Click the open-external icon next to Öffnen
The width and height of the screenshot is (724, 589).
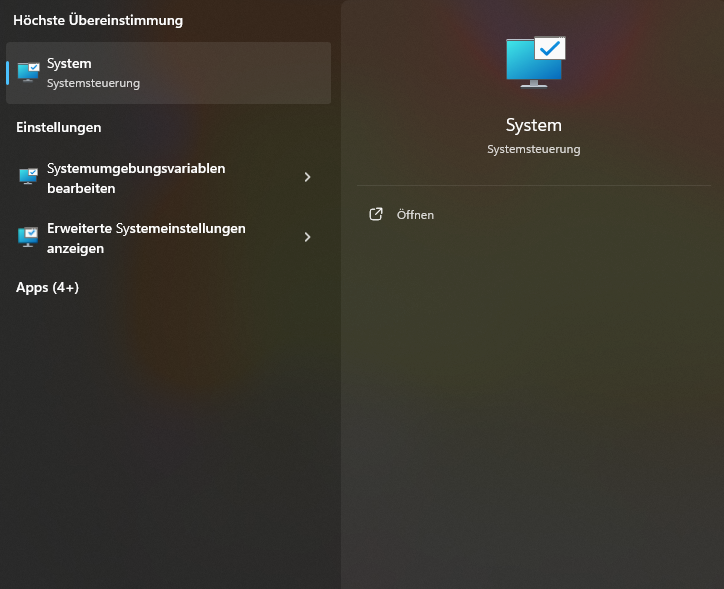[x=376, y=214]
